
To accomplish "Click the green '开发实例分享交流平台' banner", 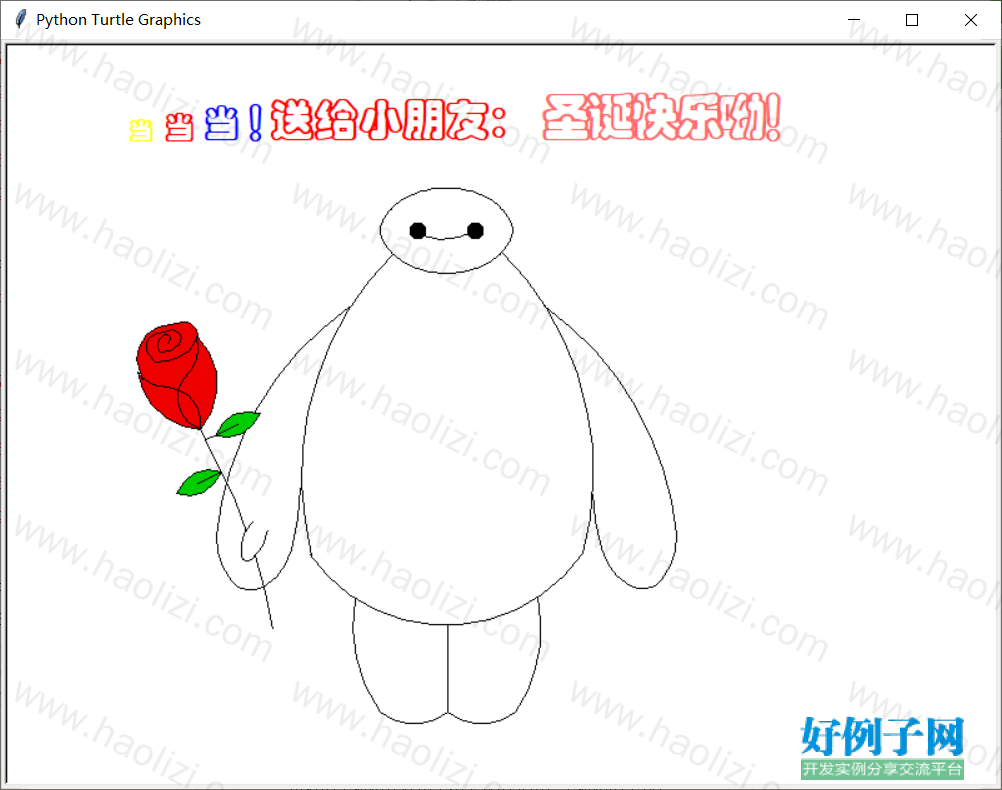I will pos(882,769).
